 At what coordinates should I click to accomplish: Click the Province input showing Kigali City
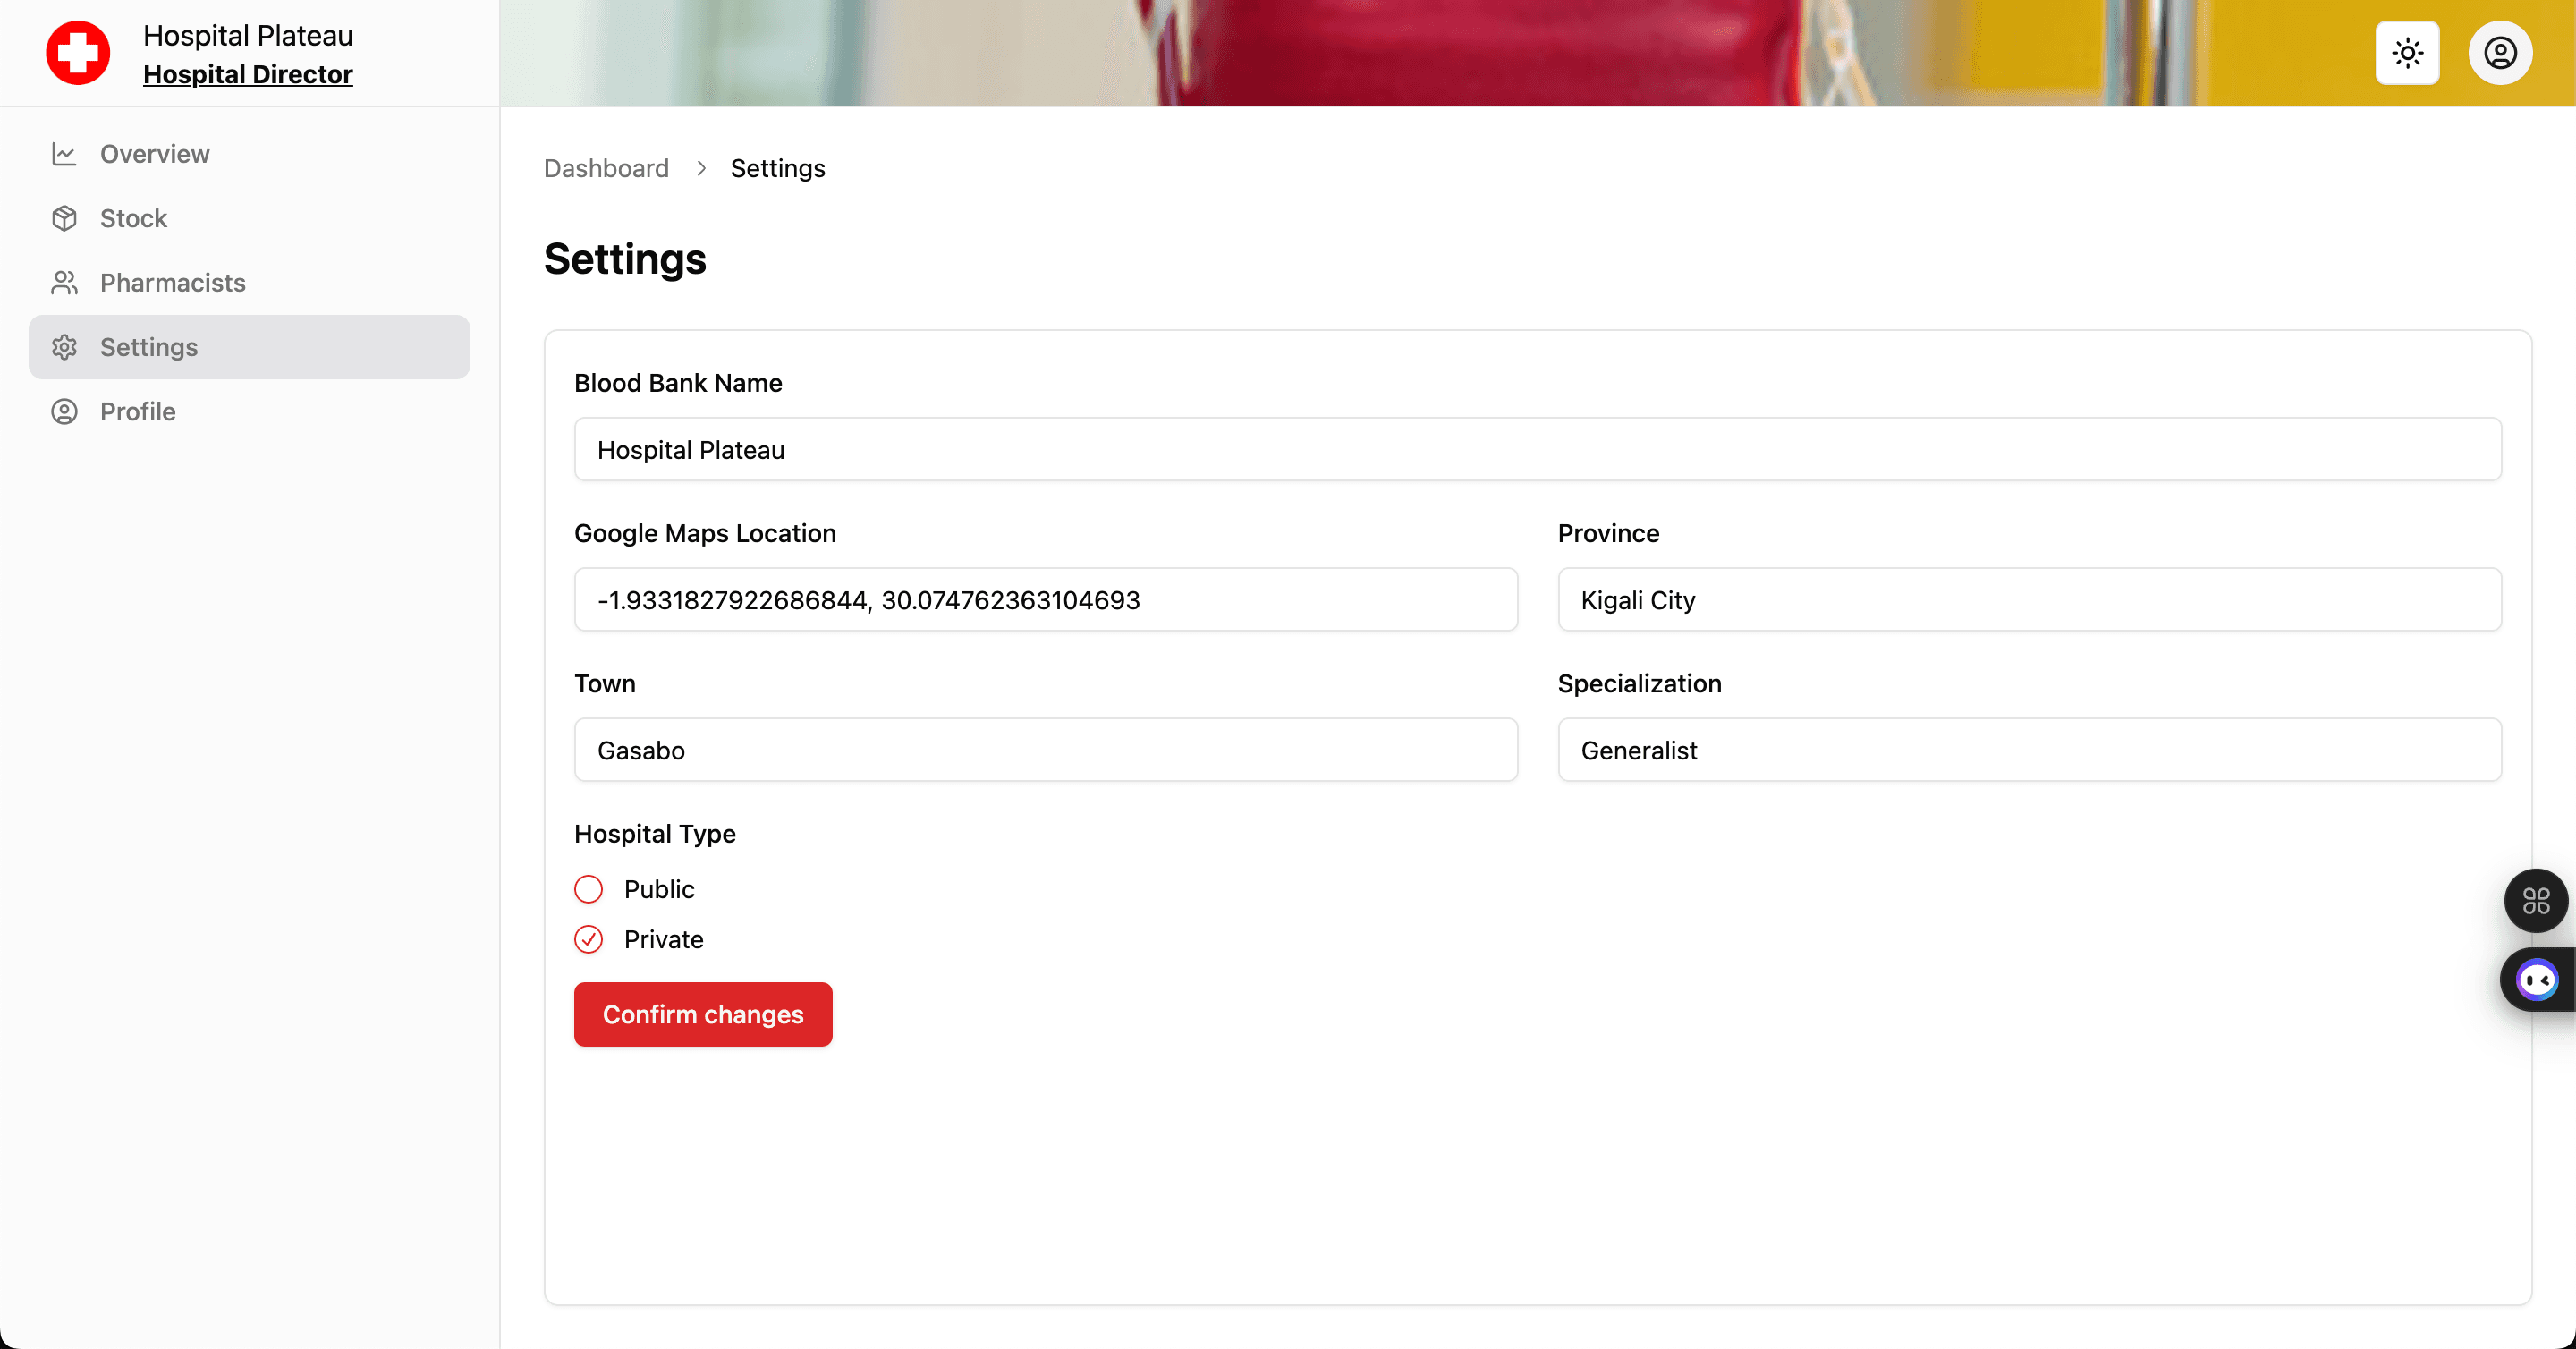(2028, 600)
